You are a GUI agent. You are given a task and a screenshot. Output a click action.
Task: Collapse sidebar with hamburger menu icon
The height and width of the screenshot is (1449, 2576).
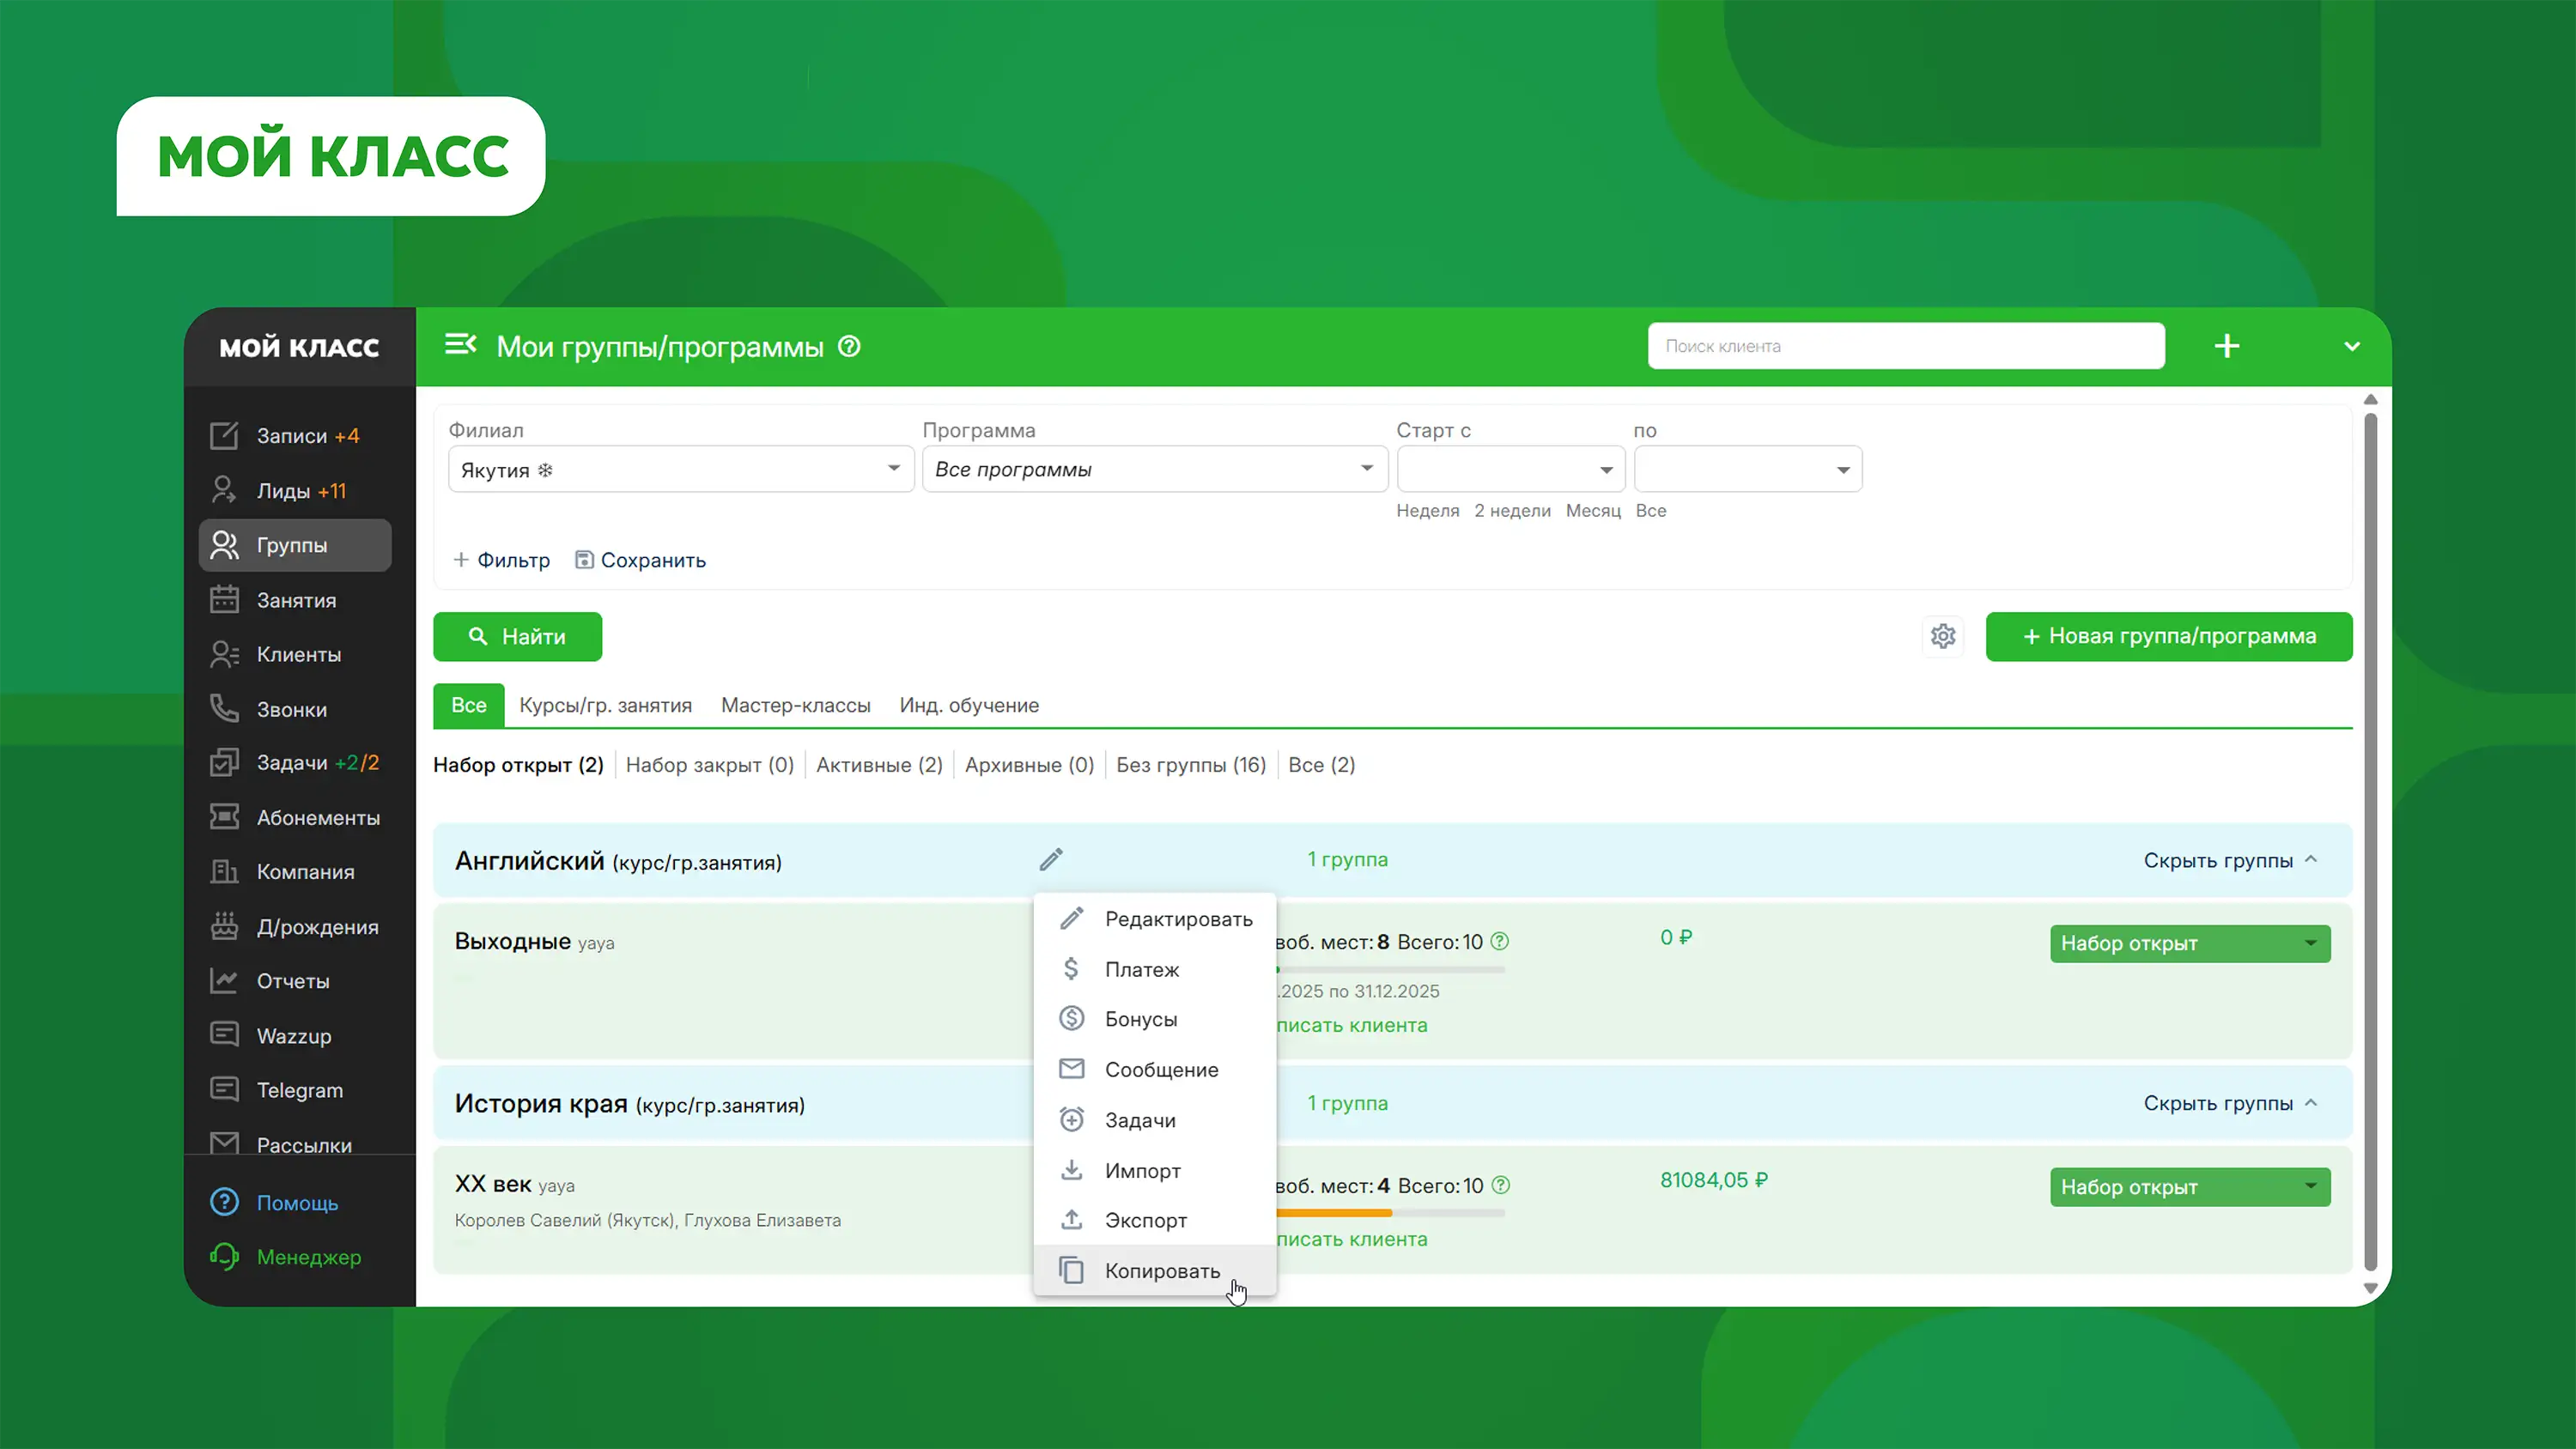point(460,345)
